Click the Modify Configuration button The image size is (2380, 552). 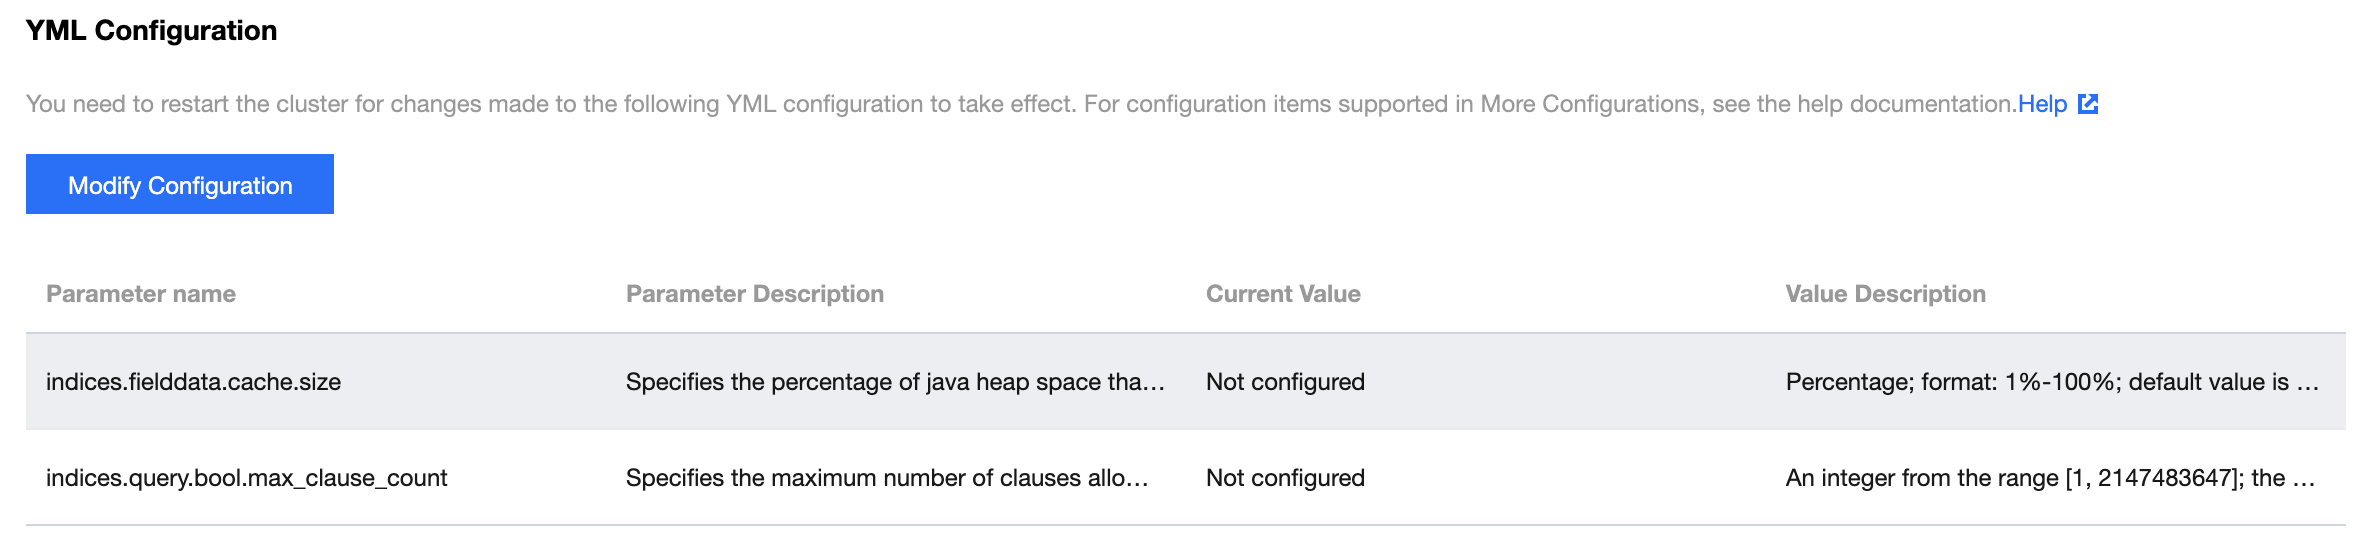click(x=180, y=185)
